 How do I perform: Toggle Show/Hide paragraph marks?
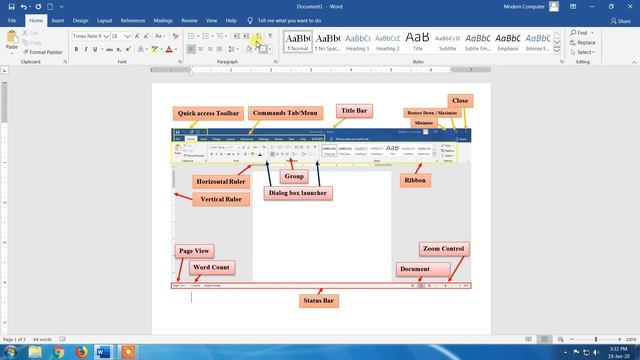click(x=270, y=36)
